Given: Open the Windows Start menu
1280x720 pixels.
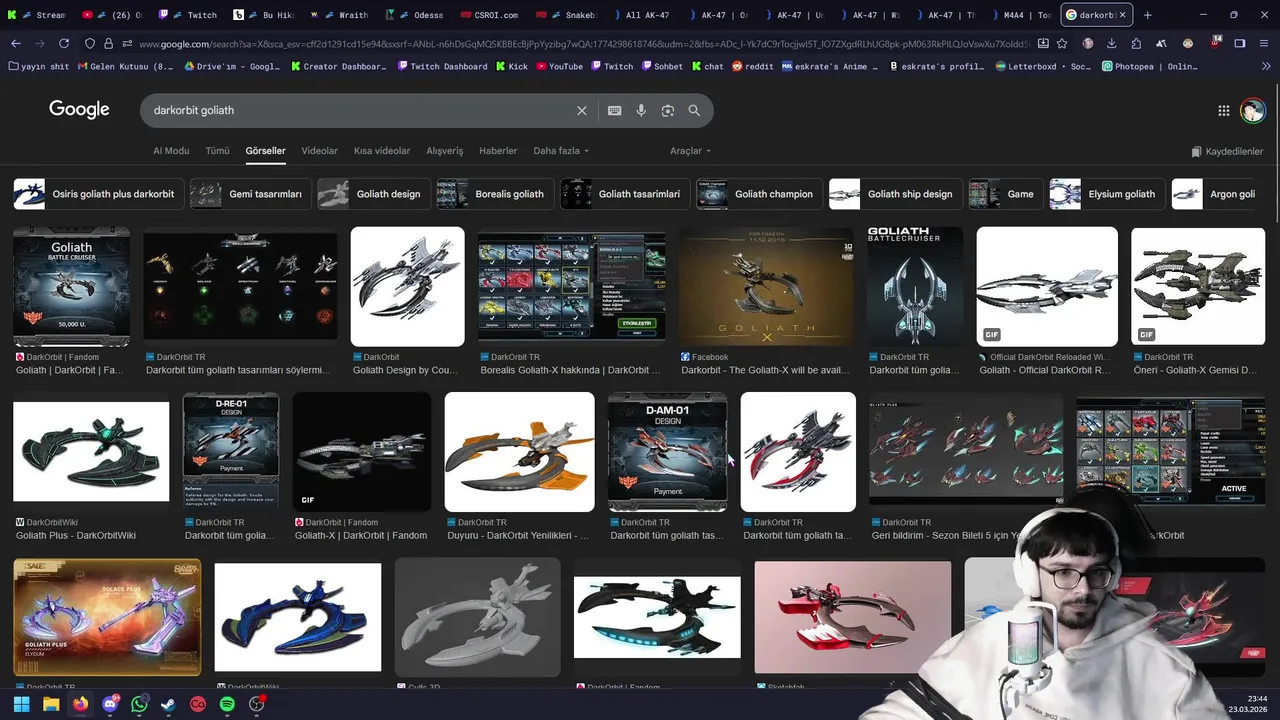Looking at the screenshot, I should [x=21, y=704].
